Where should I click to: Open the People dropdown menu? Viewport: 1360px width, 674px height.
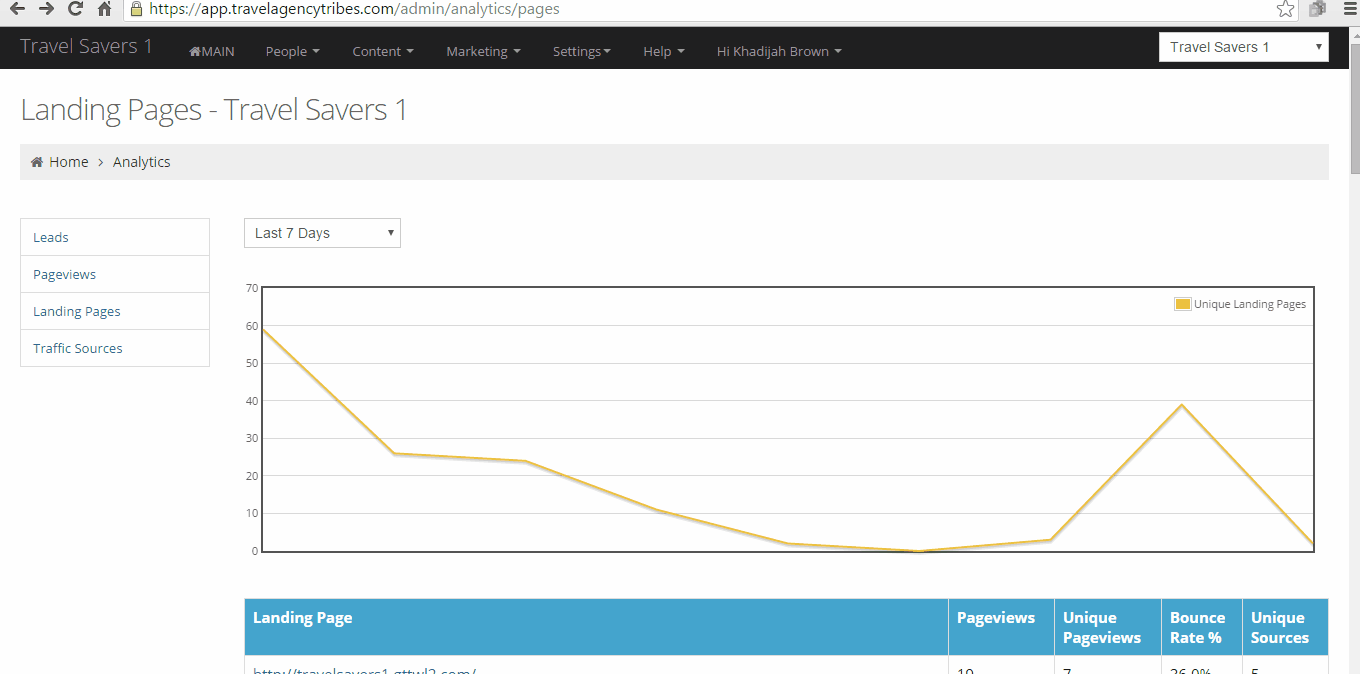(x=292, y=52)
